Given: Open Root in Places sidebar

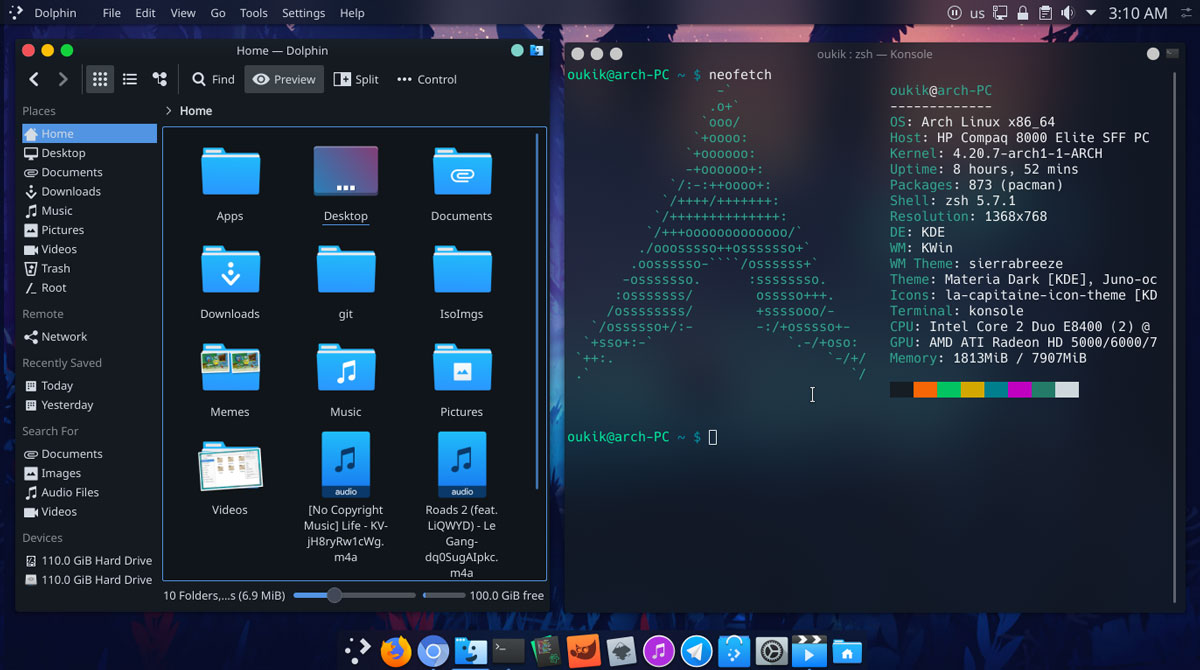Looking at the screenshot, I should 89,288.
